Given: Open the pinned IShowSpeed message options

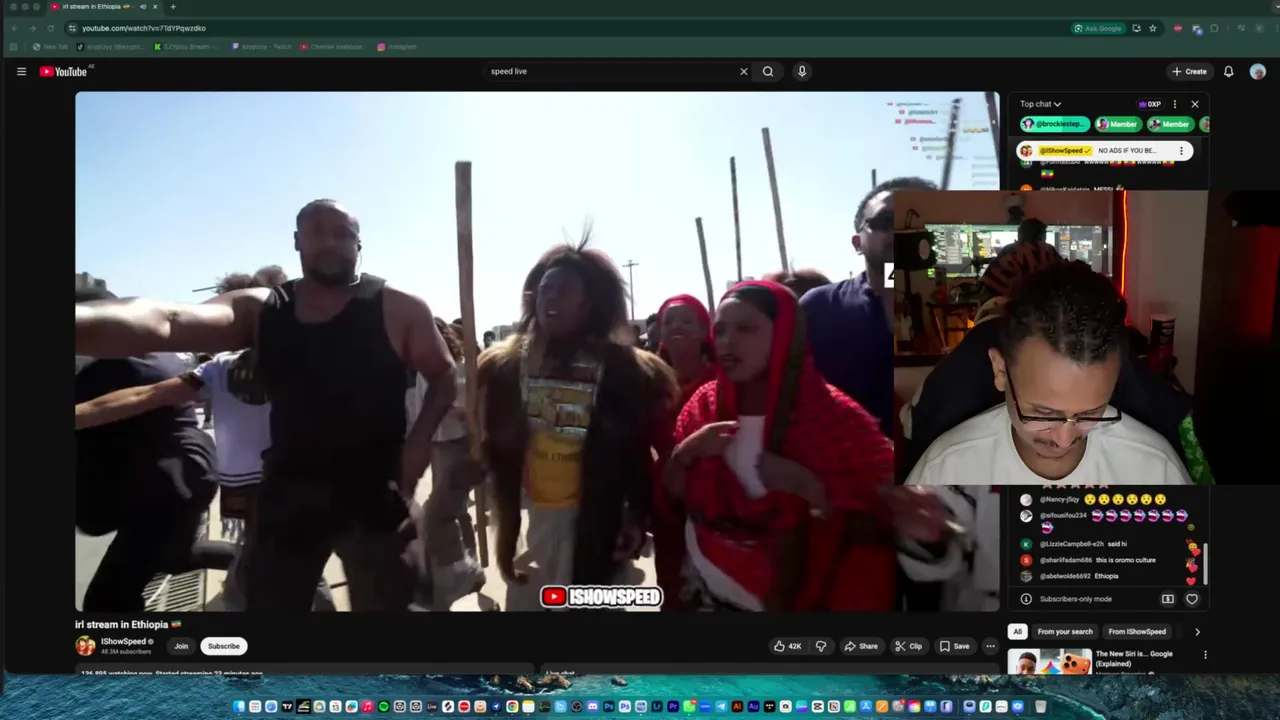Looking at the screenshot, I should pyautogui.click(x=1181, y=151).
